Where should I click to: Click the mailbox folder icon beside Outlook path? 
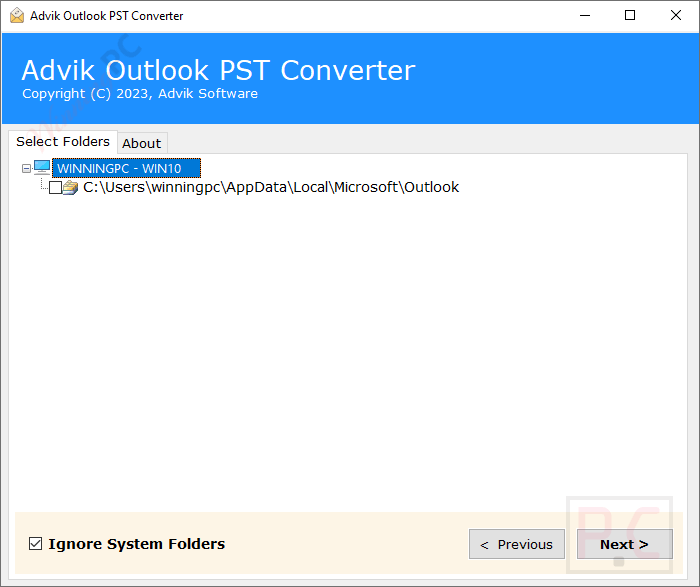pyautogui.click(x=70, y=187)
